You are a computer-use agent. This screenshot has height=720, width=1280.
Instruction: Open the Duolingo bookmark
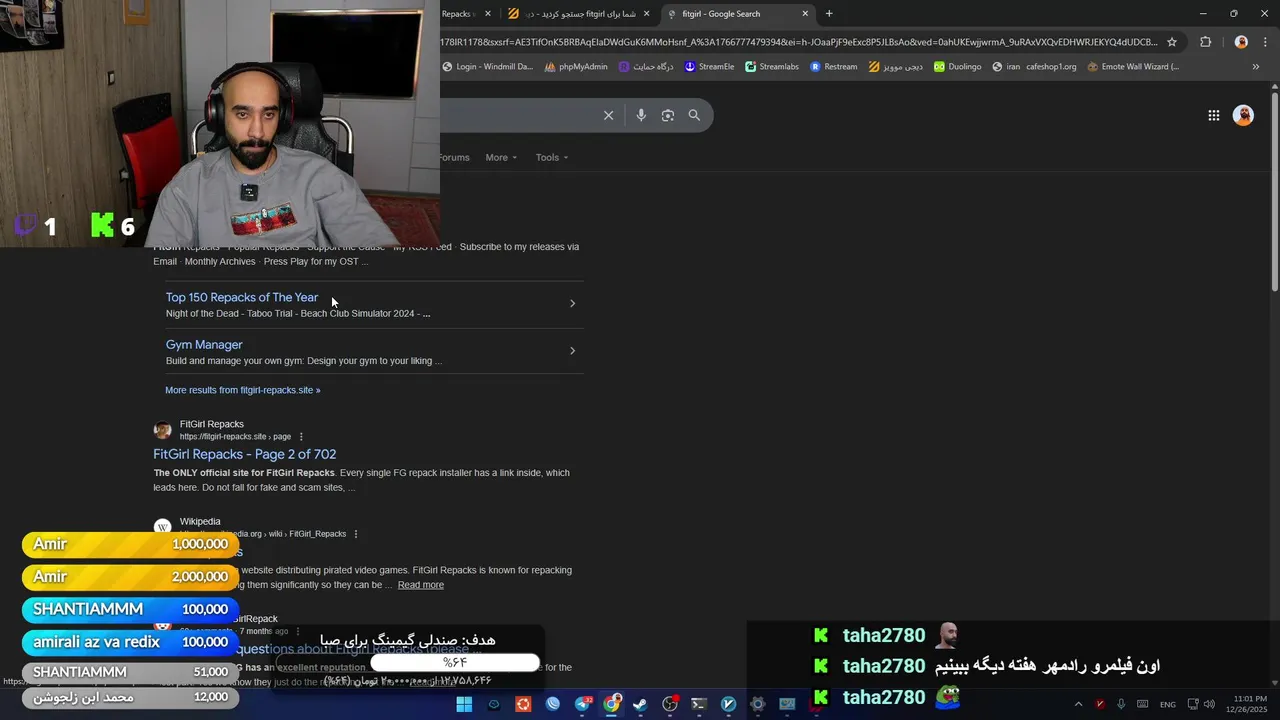click(x=957, y=67)
